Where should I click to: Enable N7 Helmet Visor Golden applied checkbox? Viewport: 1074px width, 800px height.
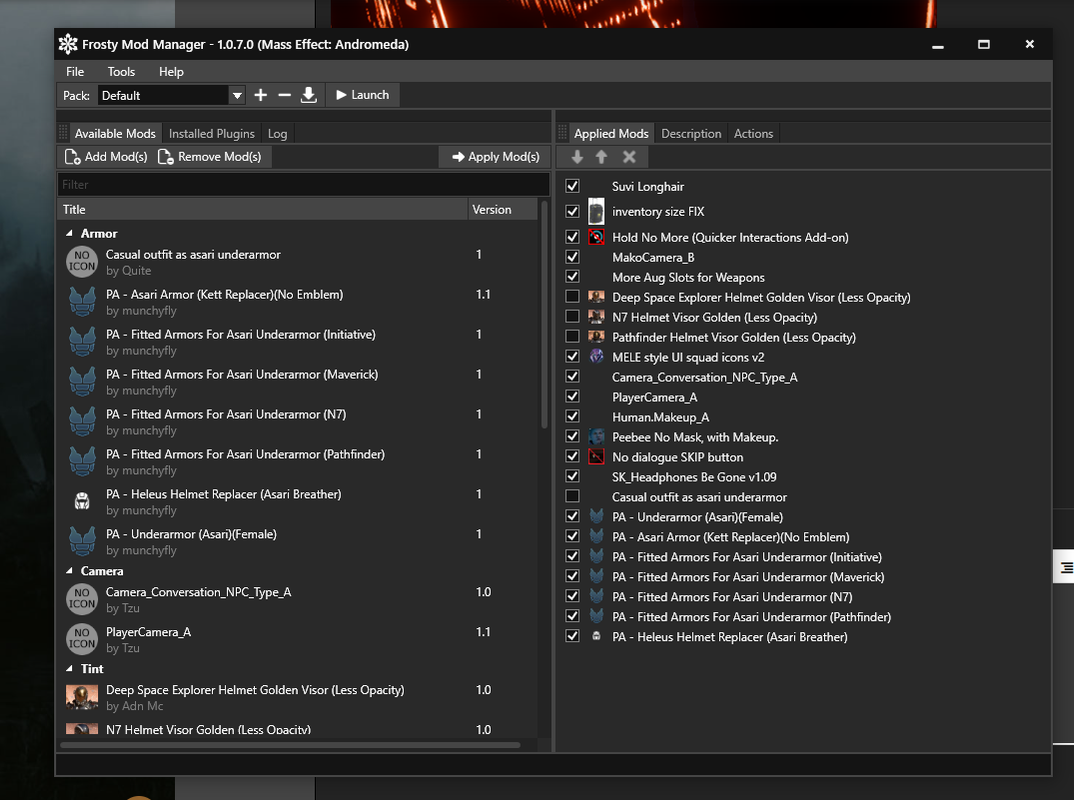point(573,316)
